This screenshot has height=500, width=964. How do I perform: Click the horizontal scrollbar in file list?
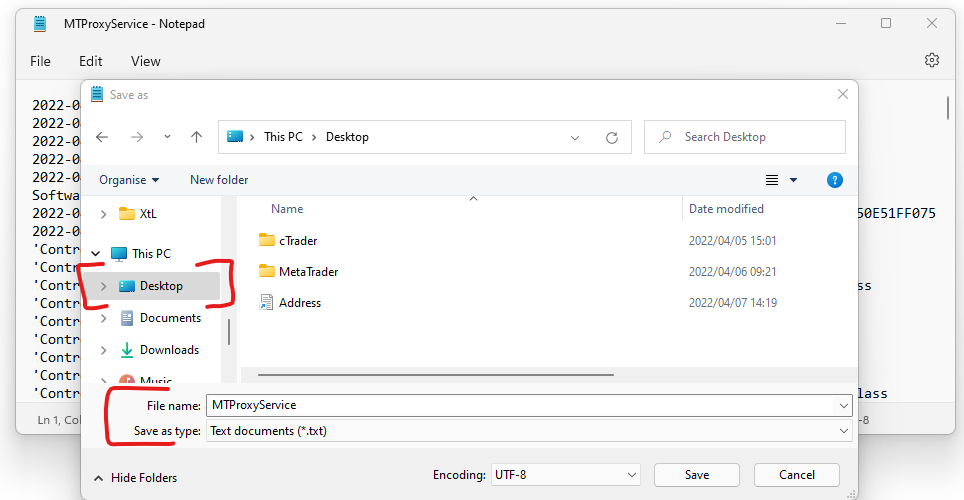click(x=435, y=375)
